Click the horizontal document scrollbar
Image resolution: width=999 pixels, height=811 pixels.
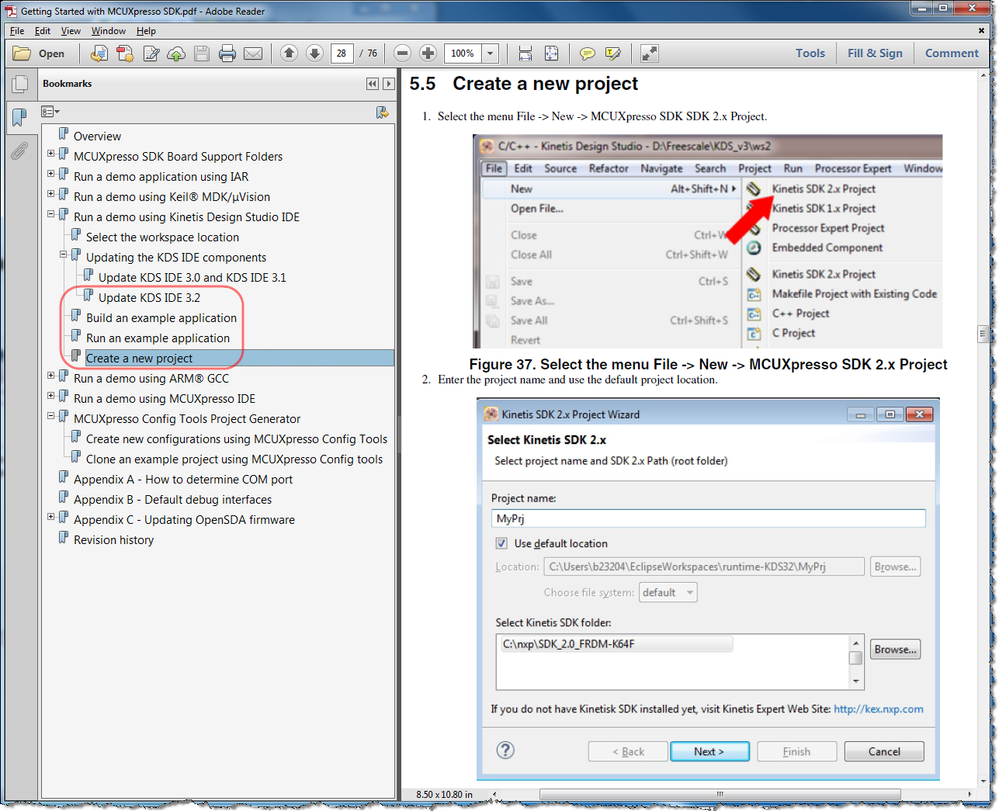pos(719,794)
